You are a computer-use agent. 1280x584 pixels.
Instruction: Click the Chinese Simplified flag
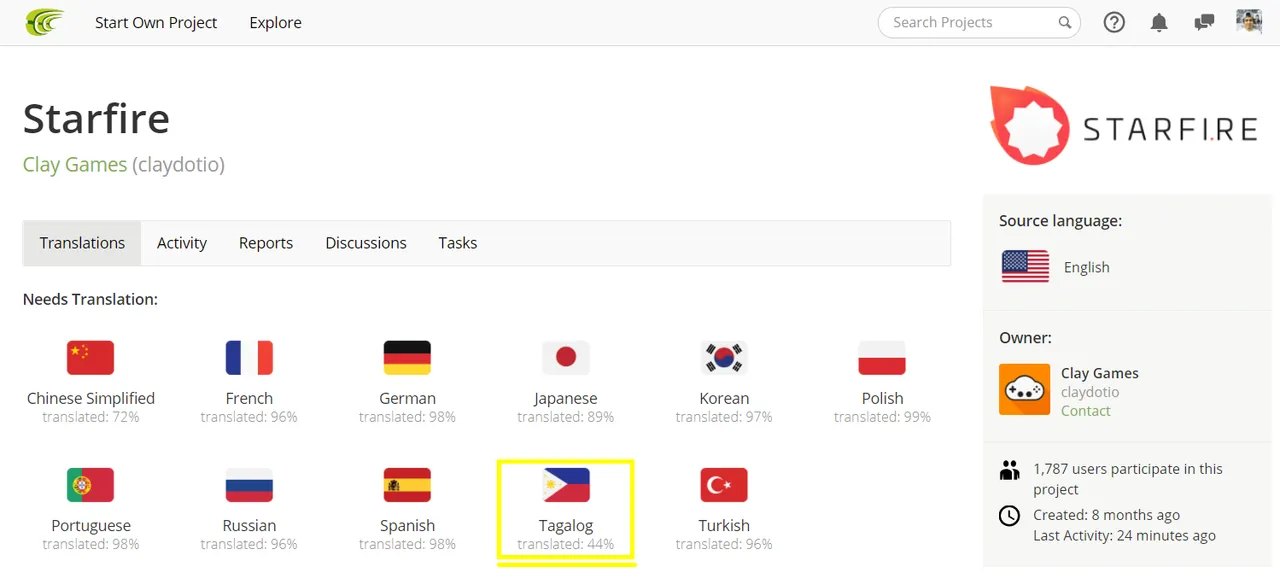[x=90, y=357]
